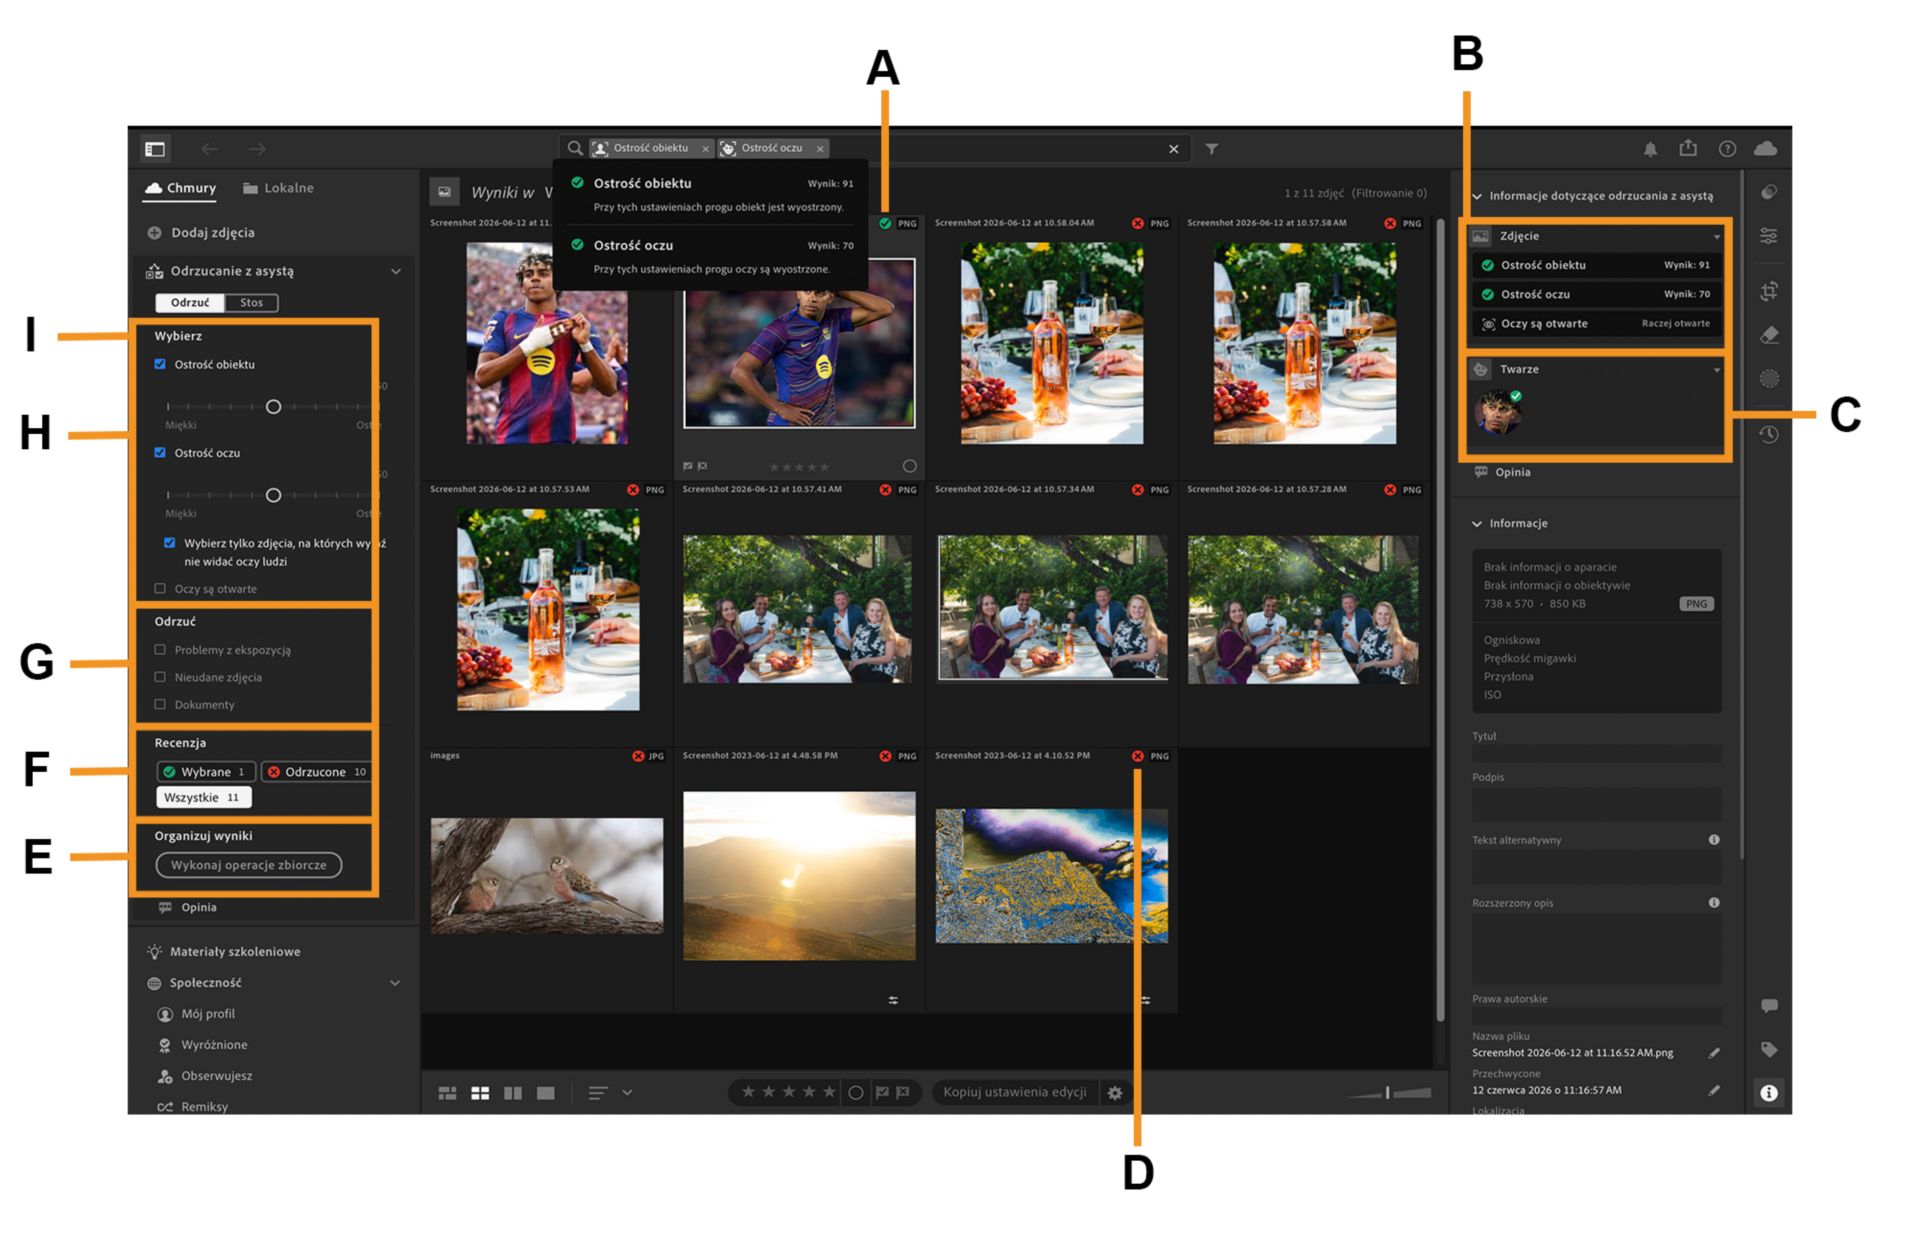Open the Versions history clock icon
The height and width of the screenshot is (1241, 1920).
coord(1769,434)
